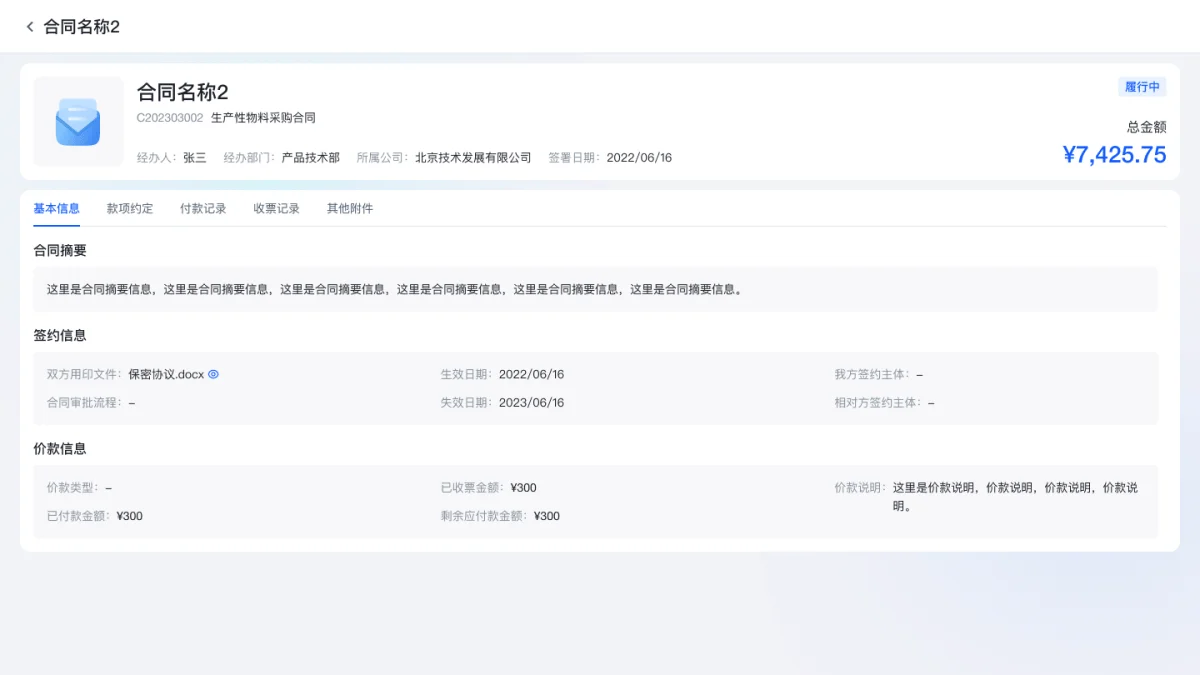Preview 保密协议.docx using the eye icon
Viewport: 1200px width, 675px height.
(x=213, y=375)
